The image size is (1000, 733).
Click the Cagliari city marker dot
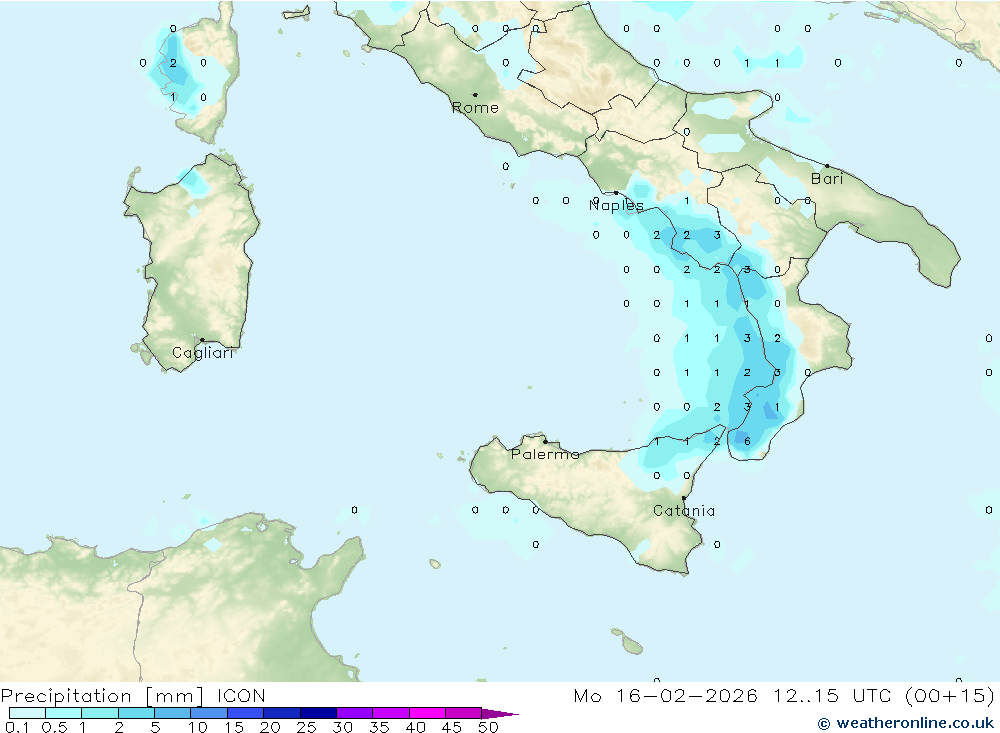(202, 340)
